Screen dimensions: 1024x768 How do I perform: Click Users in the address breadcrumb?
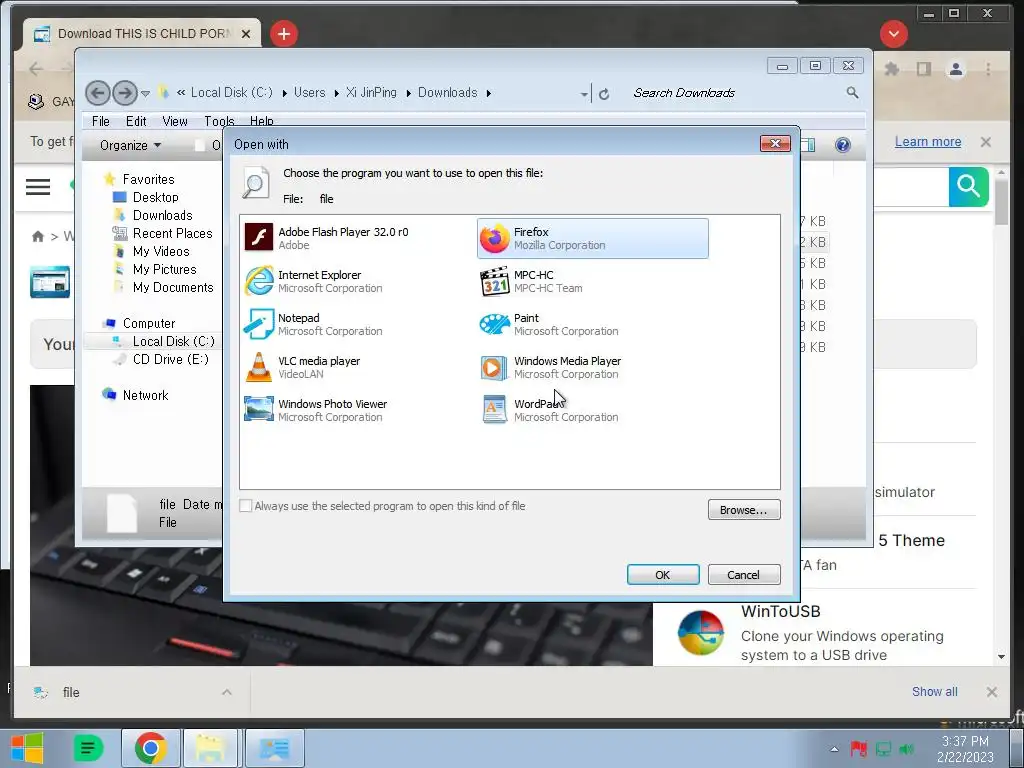coord(310,93)
